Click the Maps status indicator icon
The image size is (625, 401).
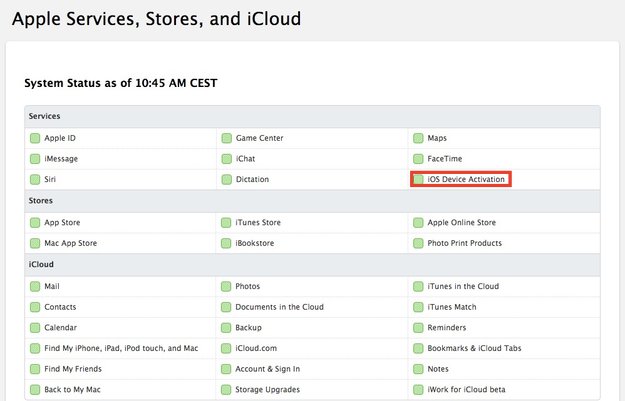[418, 138]
